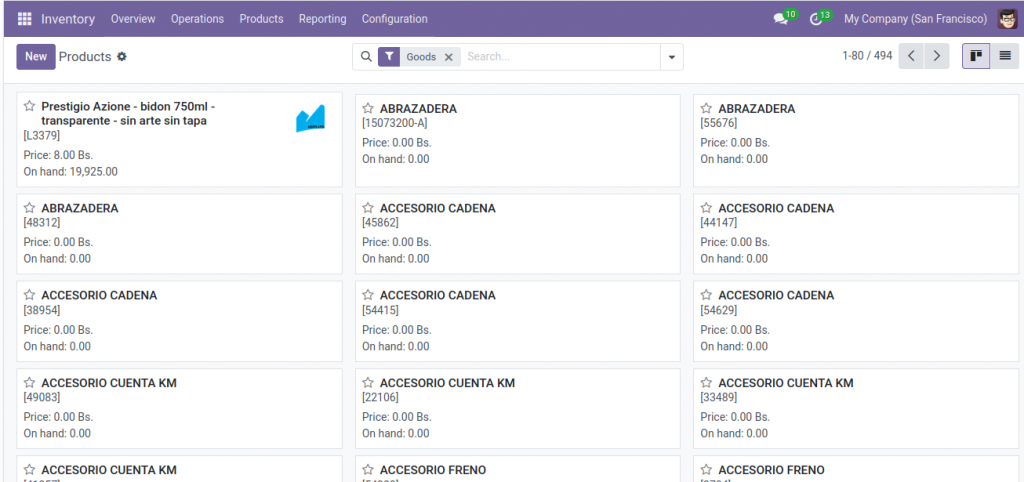Open the Reporting menu
Viewport: 1024px width, 482px height.
coord(322,19)
